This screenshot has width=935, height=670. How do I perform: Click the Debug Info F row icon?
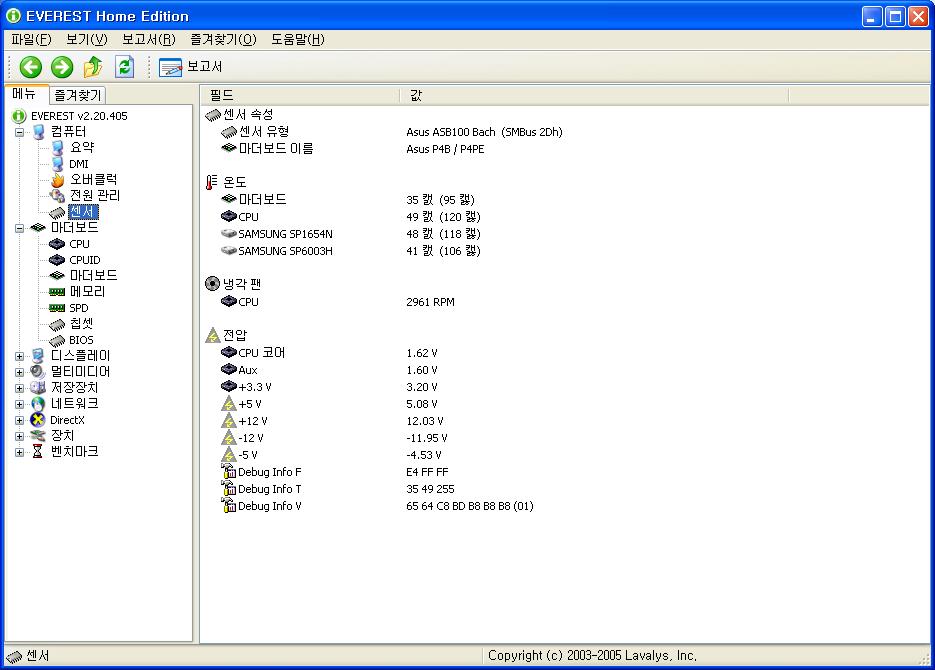pyautogui.click(x=229, y=472)
